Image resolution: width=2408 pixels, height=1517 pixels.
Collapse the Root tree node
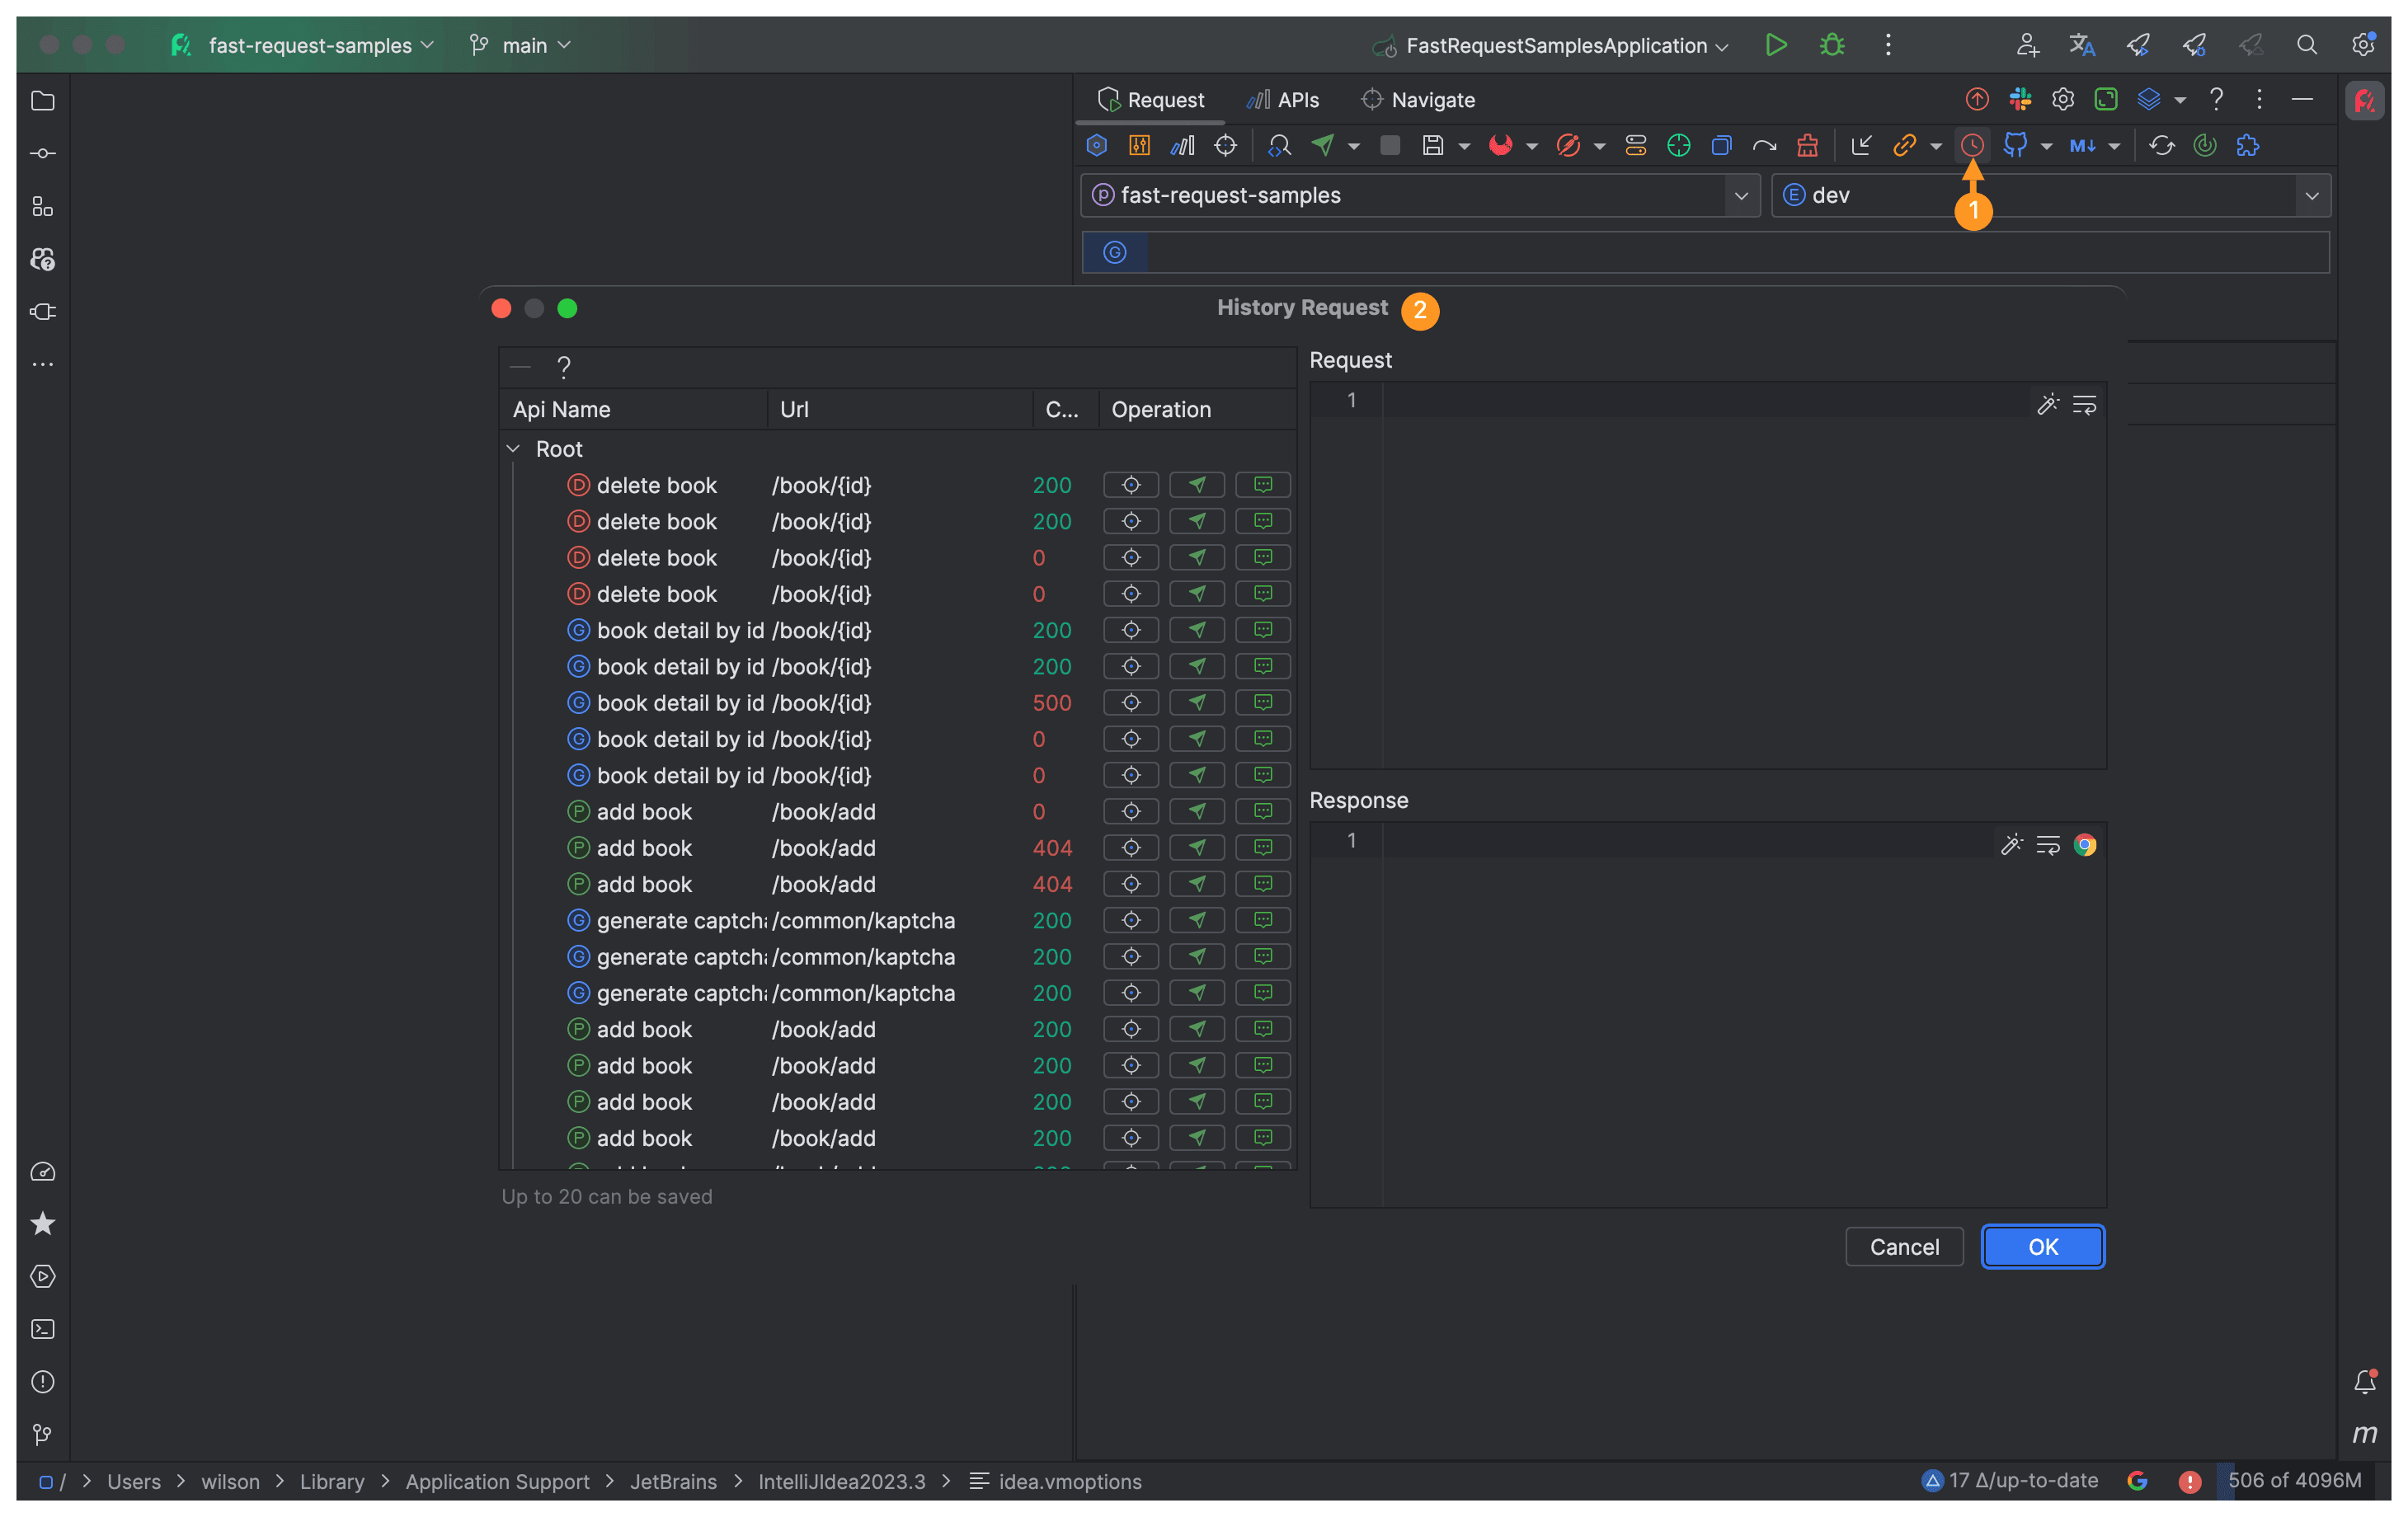click(x=513, y=449)
